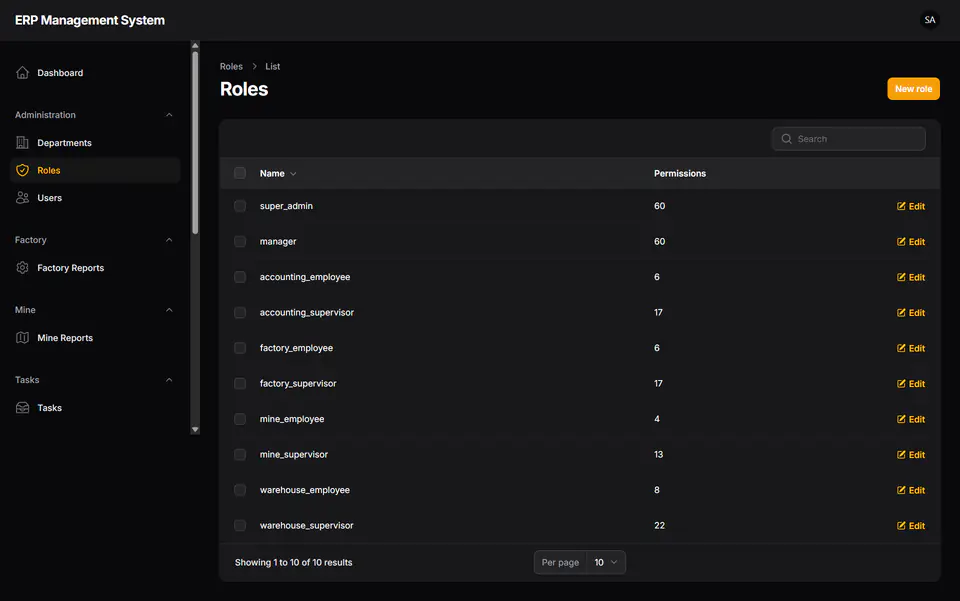This screenshot has height=601, width=960.
Task: Click the magnifier icon in the search box
Action: coord(787,139)
